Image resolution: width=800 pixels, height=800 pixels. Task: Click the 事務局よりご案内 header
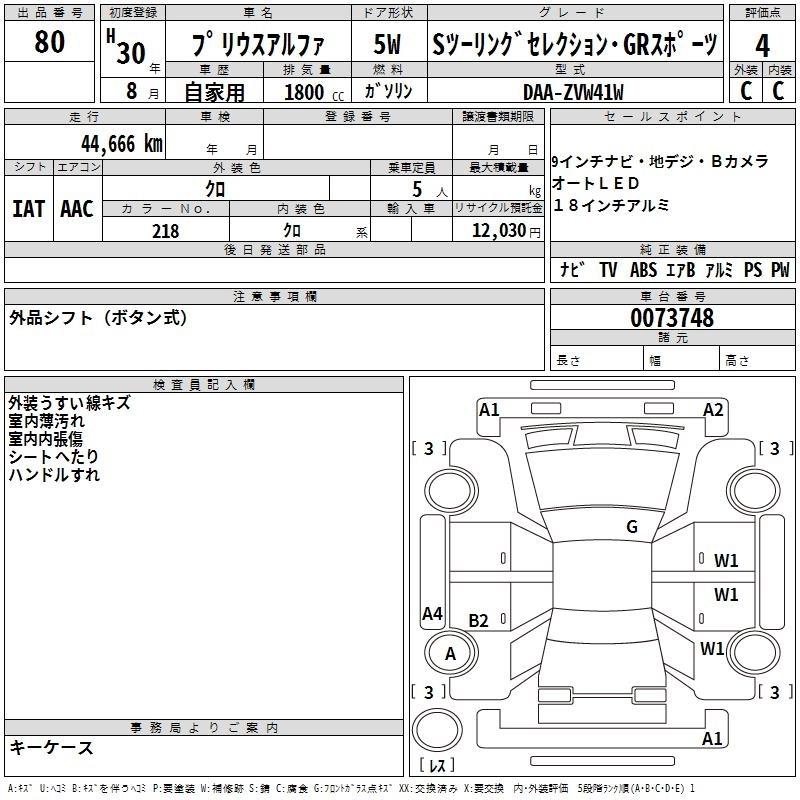204,728
